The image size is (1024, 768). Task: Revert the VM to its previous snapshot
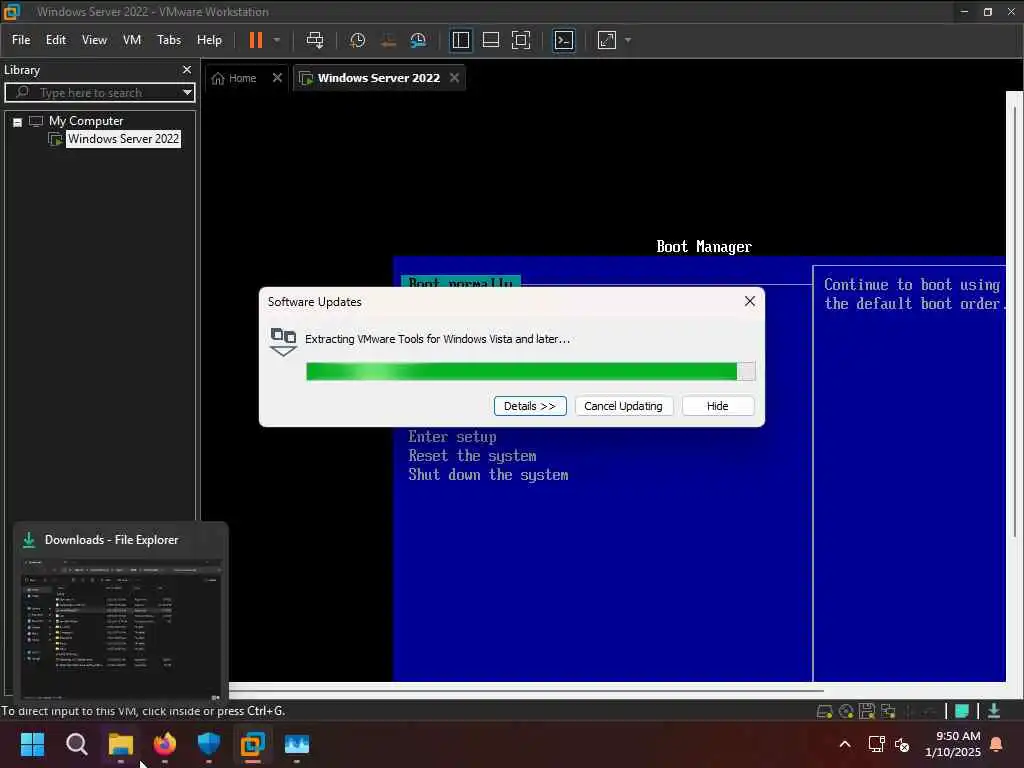(x=388, y=40)
